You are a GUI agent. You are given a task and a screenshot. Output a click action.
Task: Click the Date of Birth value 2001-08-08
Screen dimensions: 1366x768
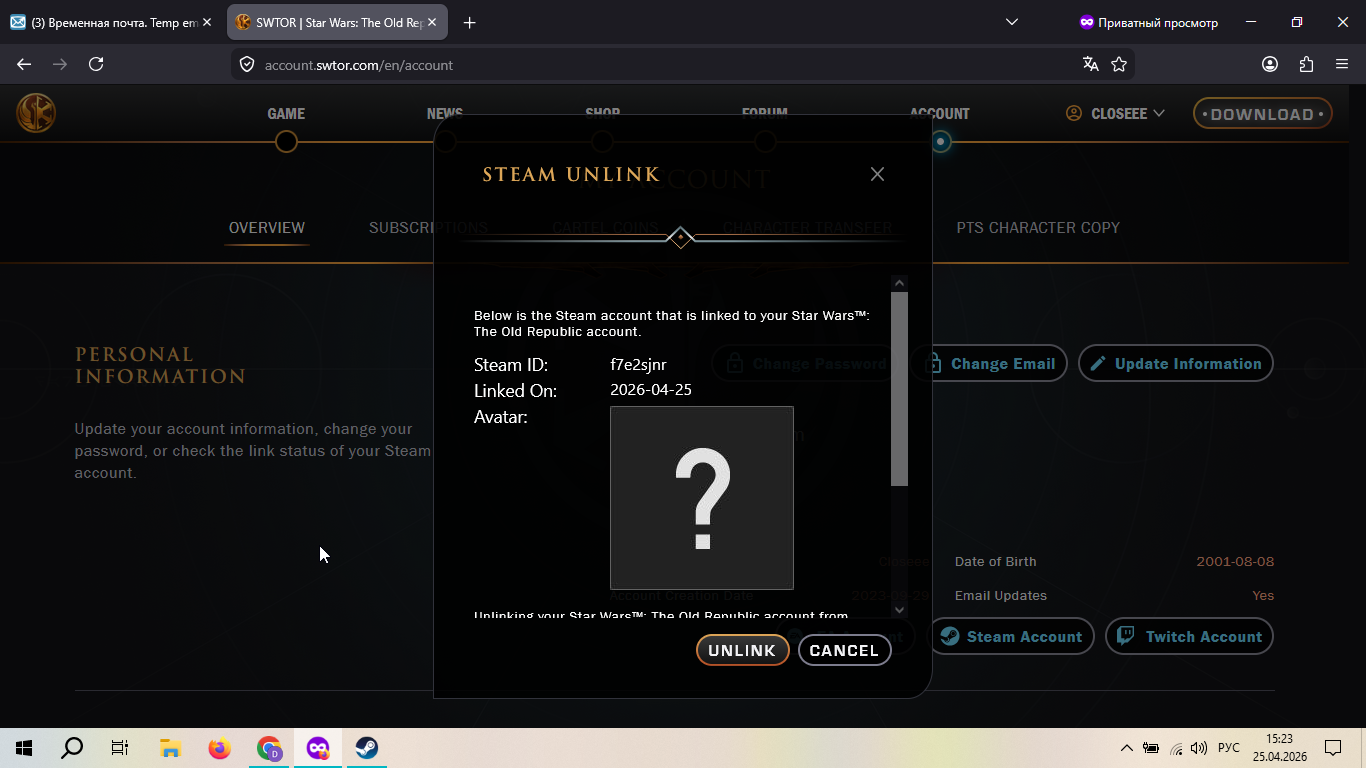1235,561
